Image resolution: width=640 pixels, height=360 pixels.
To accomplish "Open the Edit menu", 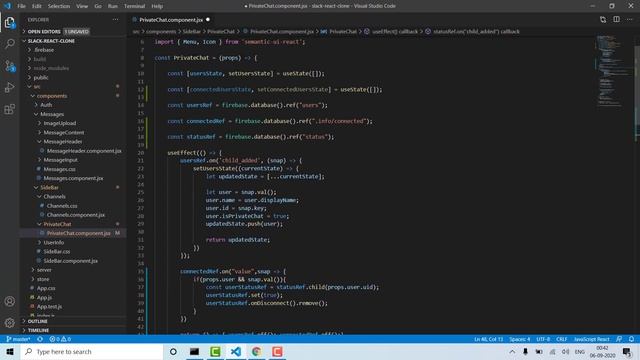I will point(37,6).
